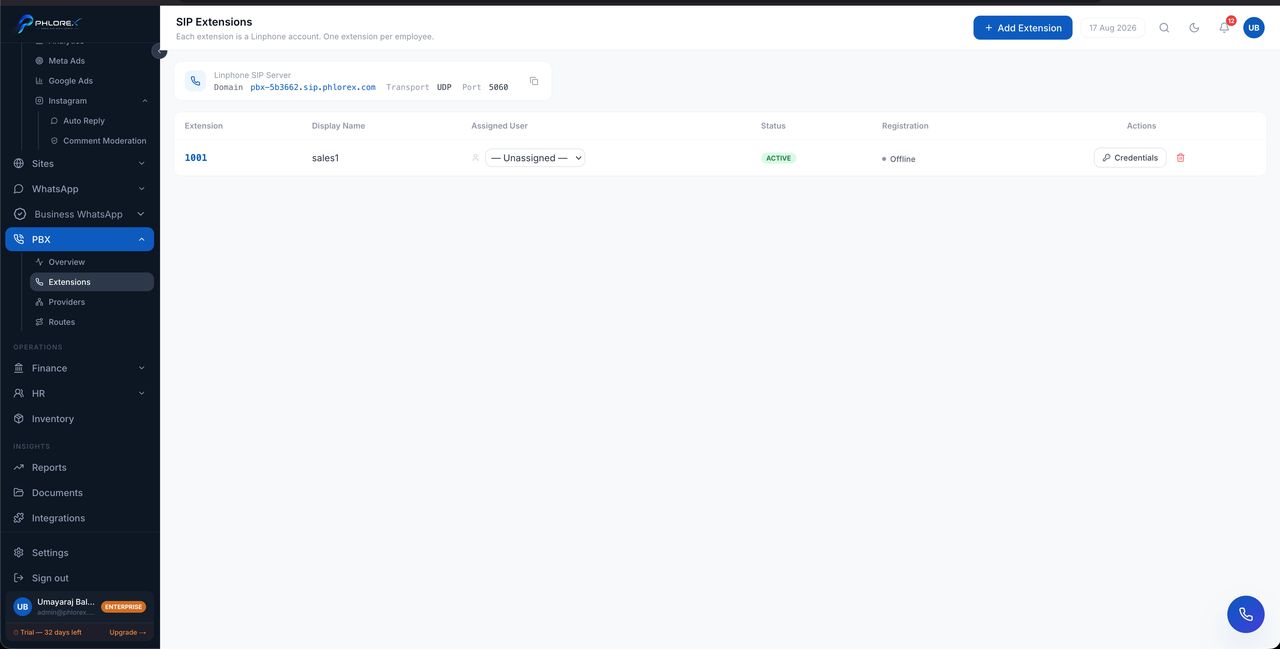The height and width of the screenshot is (649, 1280).
Task: Collapse the PBX menu
Action: (79, 240)
